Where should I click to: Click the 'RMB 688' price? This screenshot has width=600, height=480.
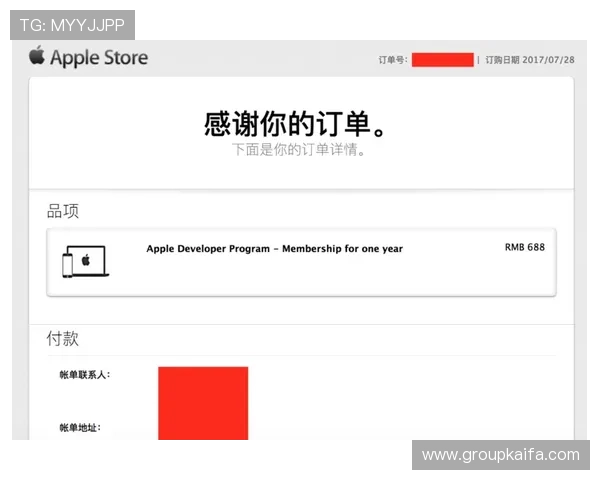click(x=525, y=247)
